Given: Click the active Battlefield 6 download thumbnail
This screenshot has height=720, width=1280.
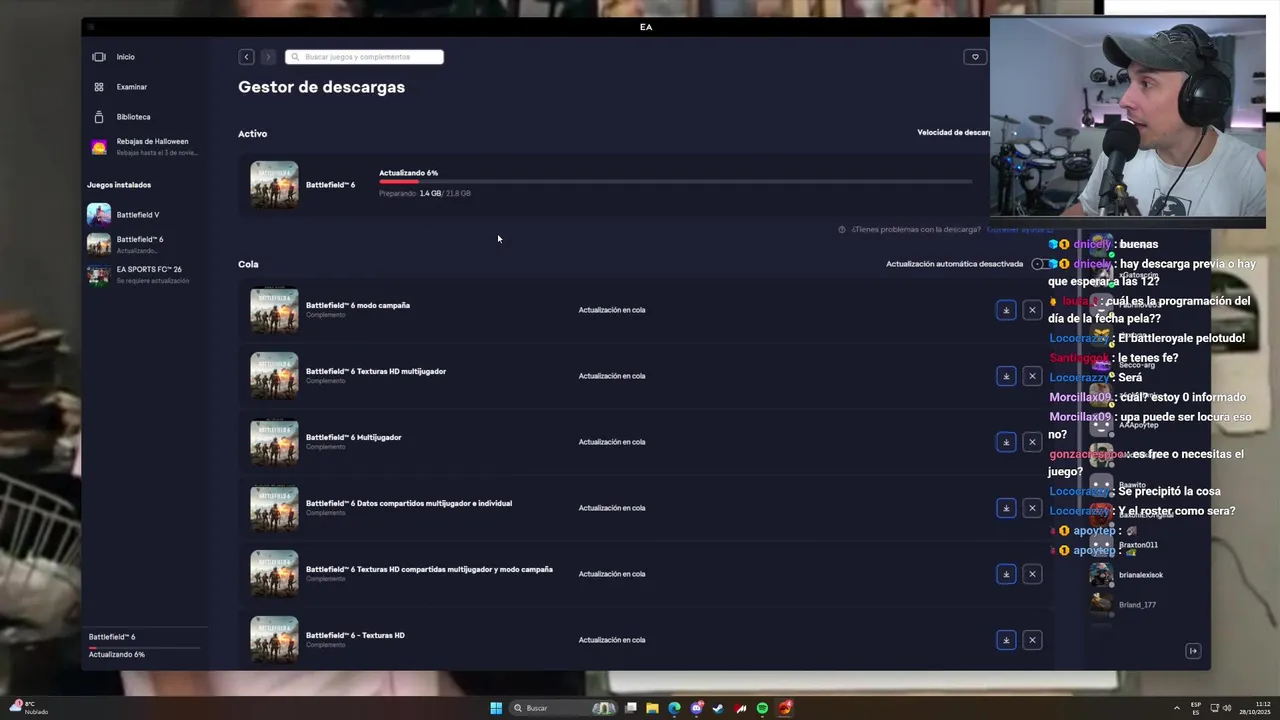Looking at the screenshot, I should 274,185.
